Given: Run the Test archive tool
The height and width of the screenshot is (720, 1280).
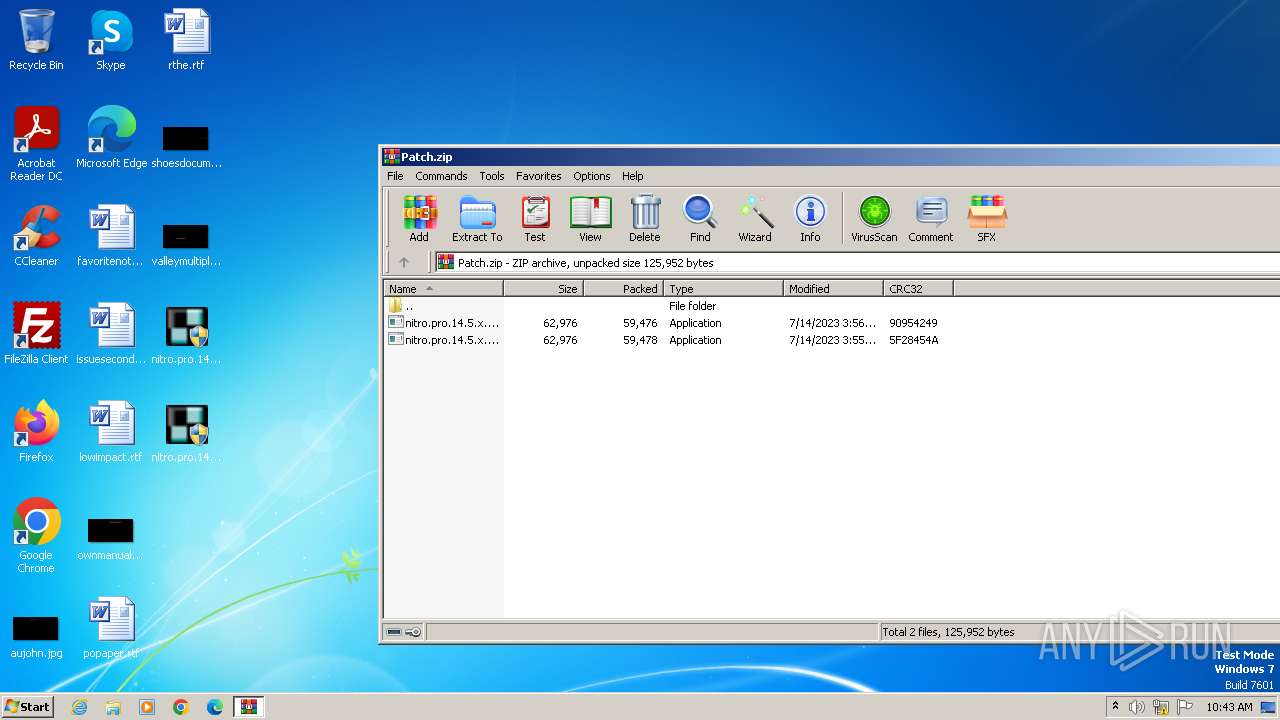Looking at the screenshot, I should tap(535, 219).
